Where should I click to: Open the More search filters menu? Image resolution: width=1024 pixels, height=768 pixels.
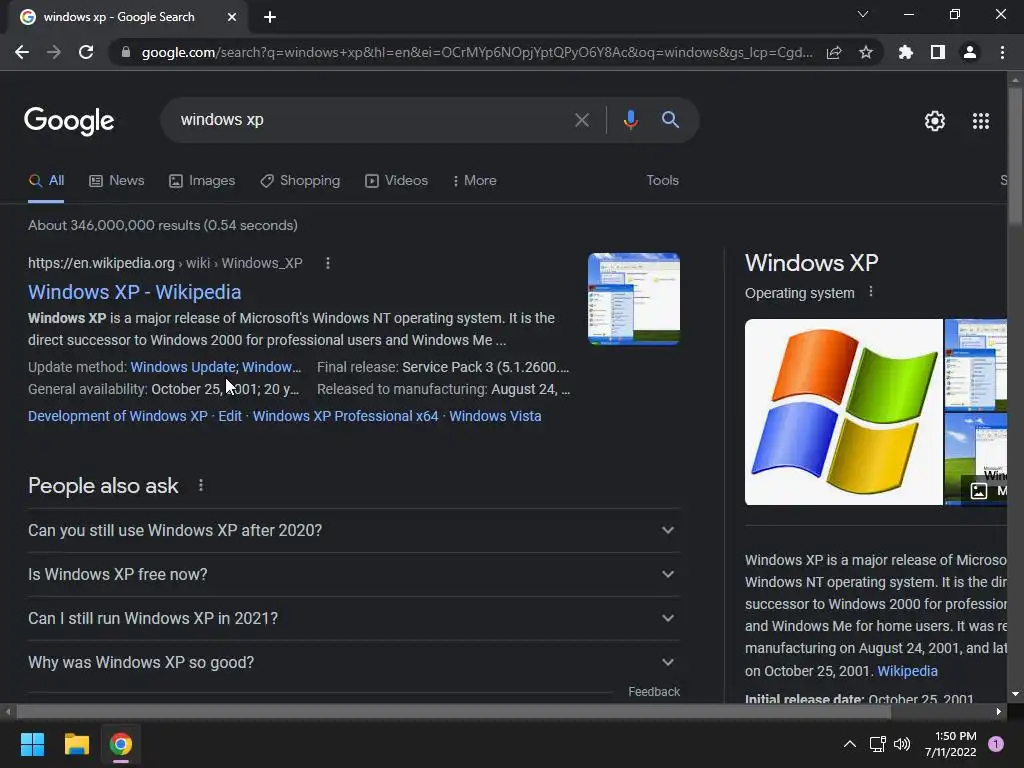point(475,181)
